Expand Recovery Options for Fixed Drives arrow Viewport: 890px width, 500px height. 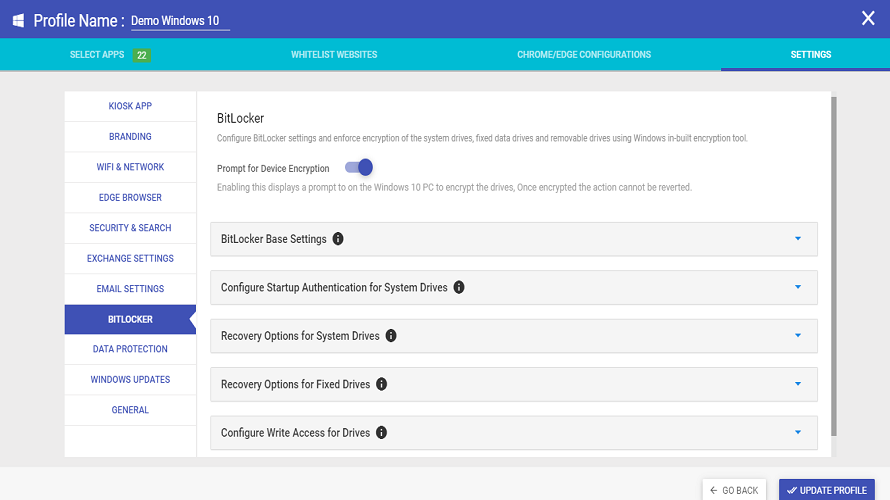click(x=797, y=384)
